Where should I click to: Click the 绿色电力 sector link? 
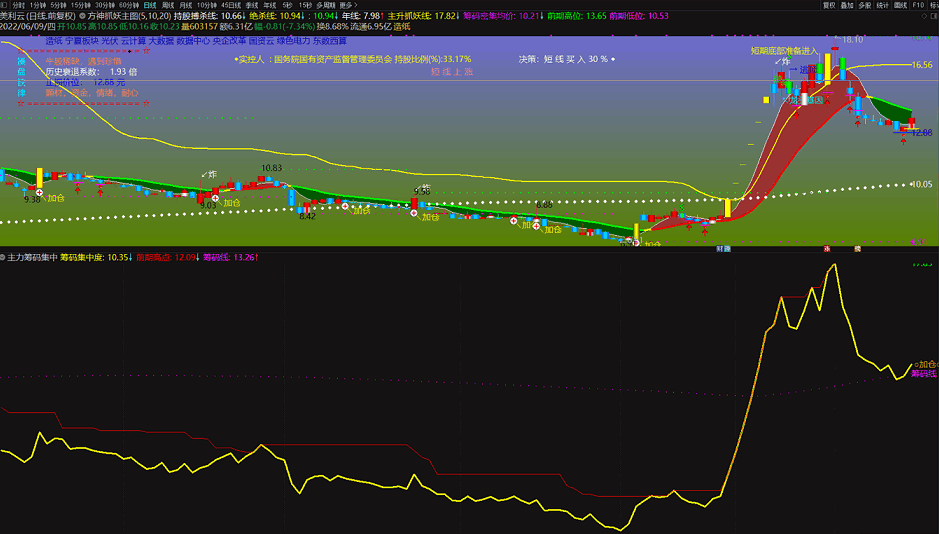click(x=293, y=41)
